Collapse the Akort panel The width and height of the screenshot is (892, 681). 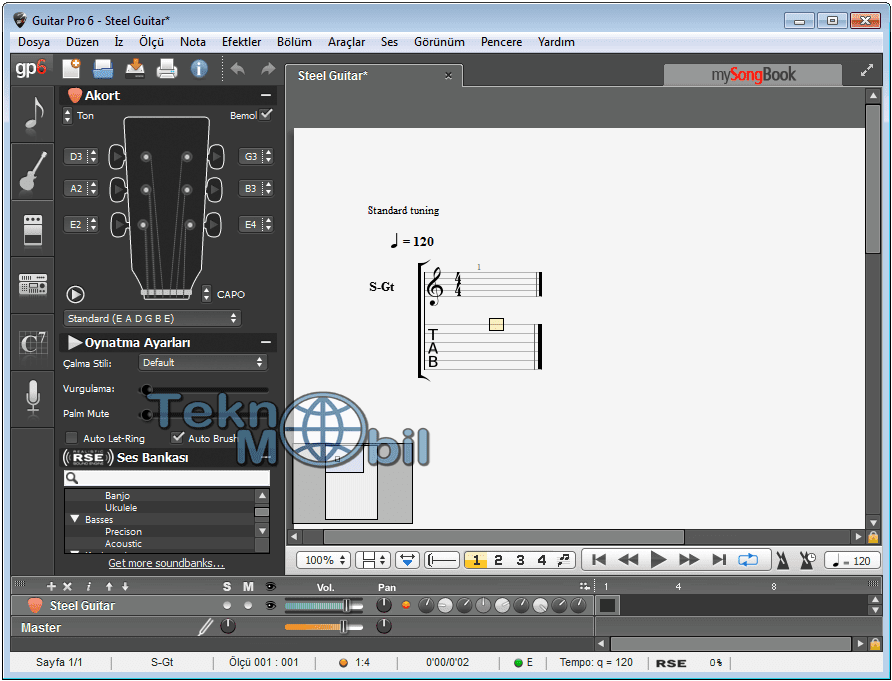pyautogui.click(x=265, y=95)
